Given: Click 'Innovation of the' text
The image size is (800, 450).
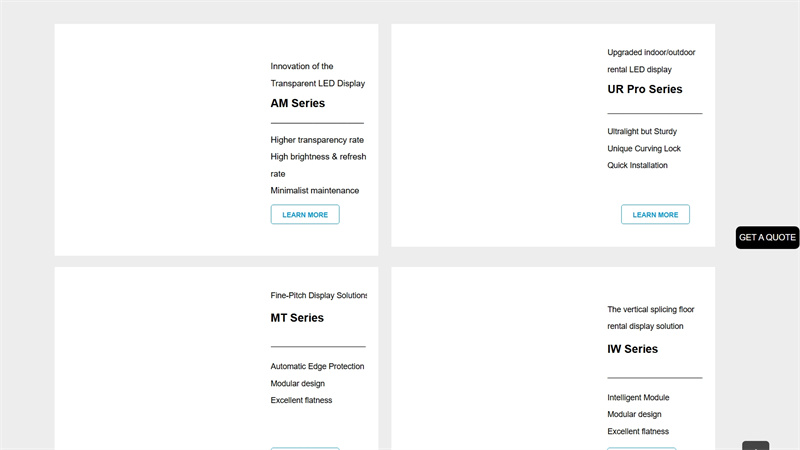Looking at the screenshot, I should 302,66.
